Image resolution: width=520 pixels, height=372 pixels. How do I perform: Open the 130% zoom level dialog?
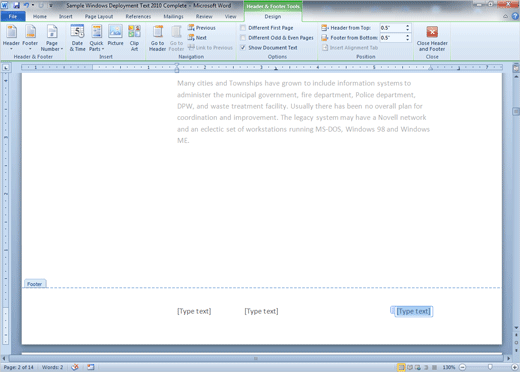[x=449, y=367]
